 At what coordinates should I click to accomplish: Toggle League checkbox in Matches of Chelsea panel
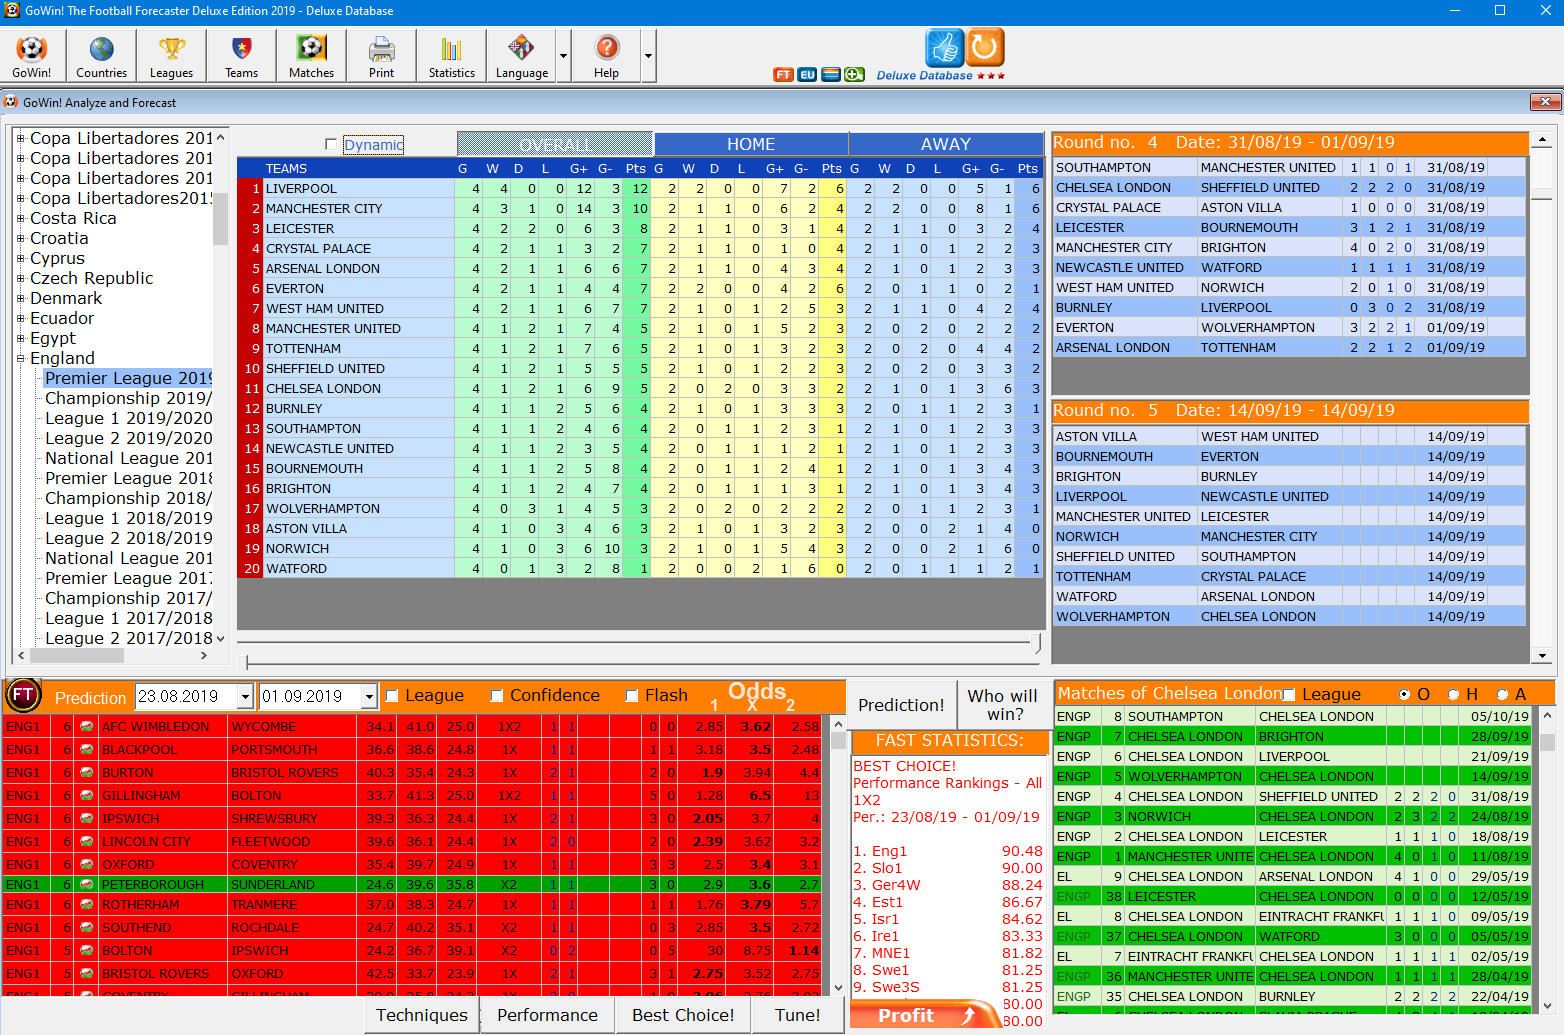[1289, 695]
